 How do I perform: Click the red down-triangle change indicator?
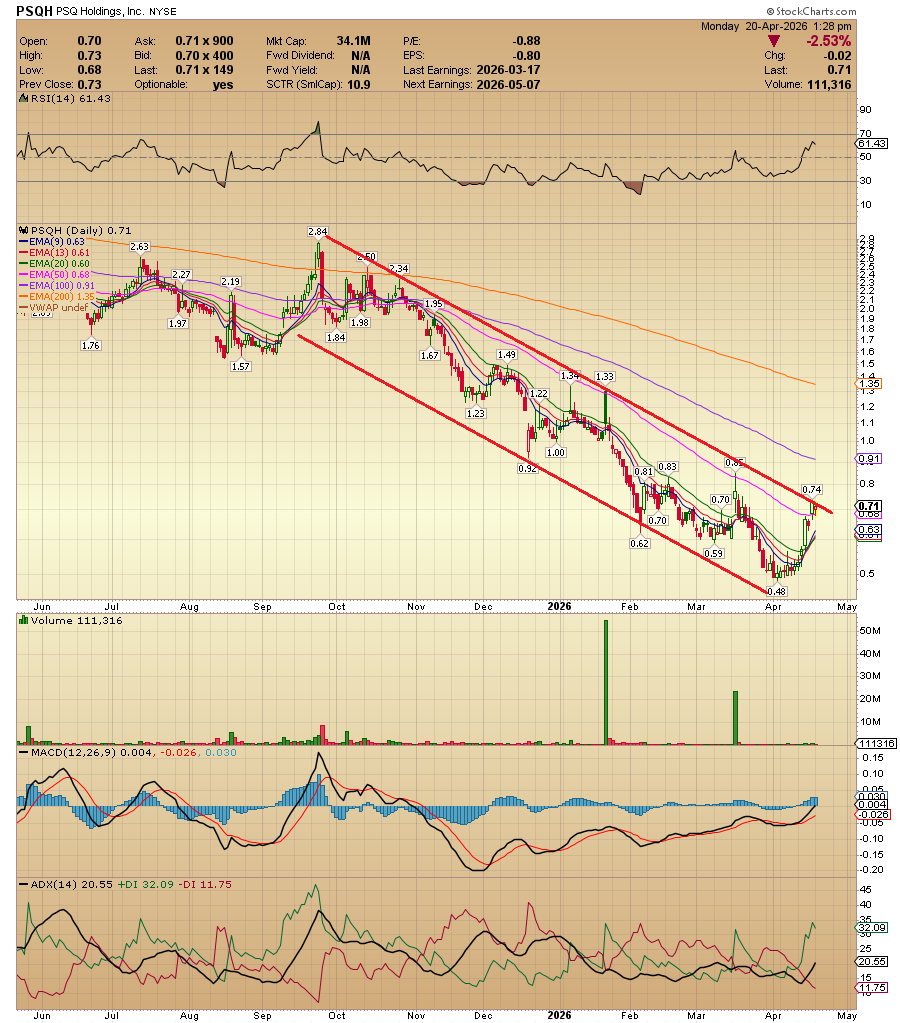click(773, 41)
